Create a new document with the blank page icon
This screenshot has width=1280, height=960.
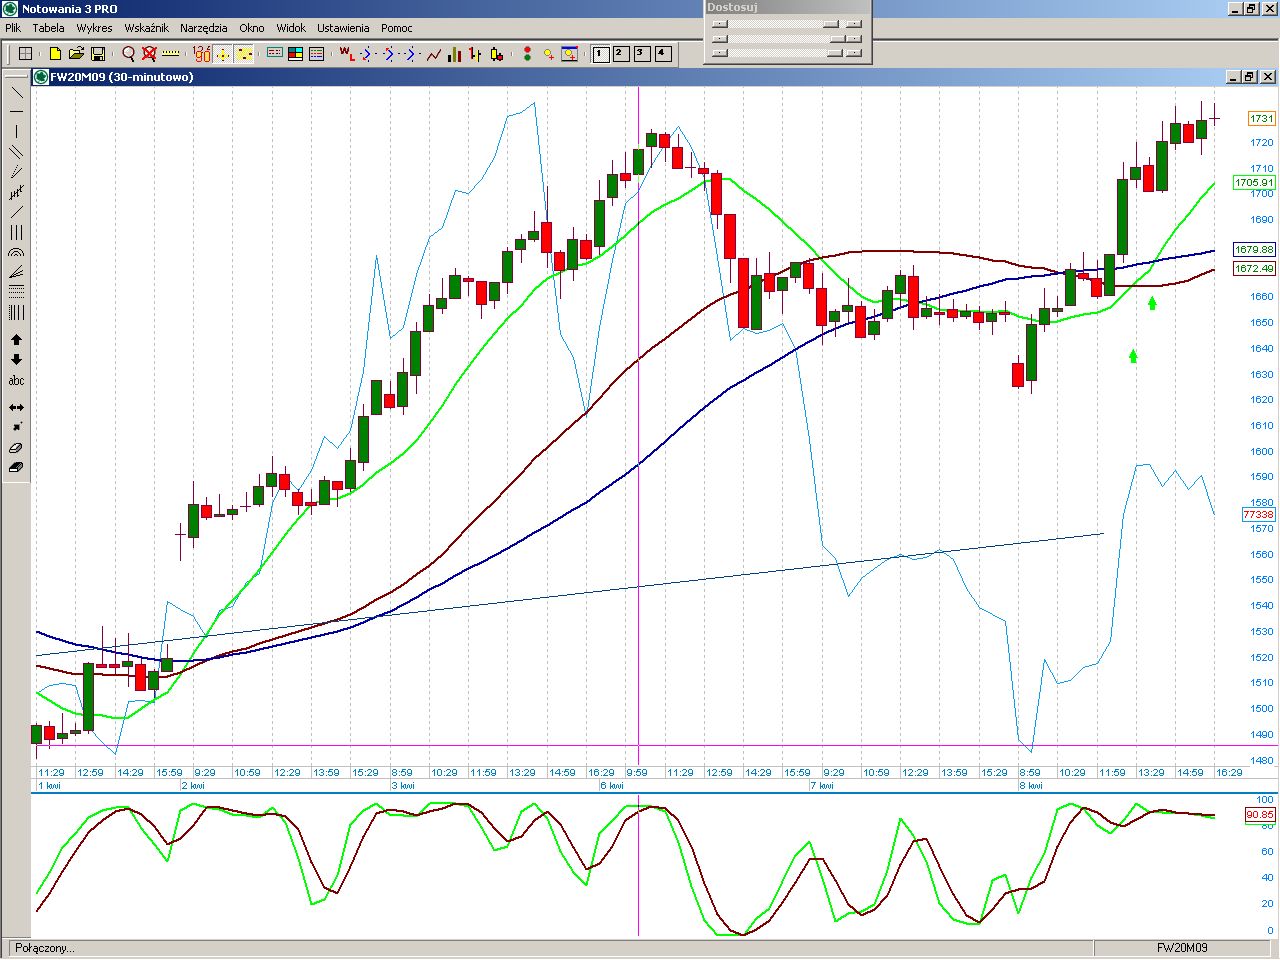click(x=56, y=54)
